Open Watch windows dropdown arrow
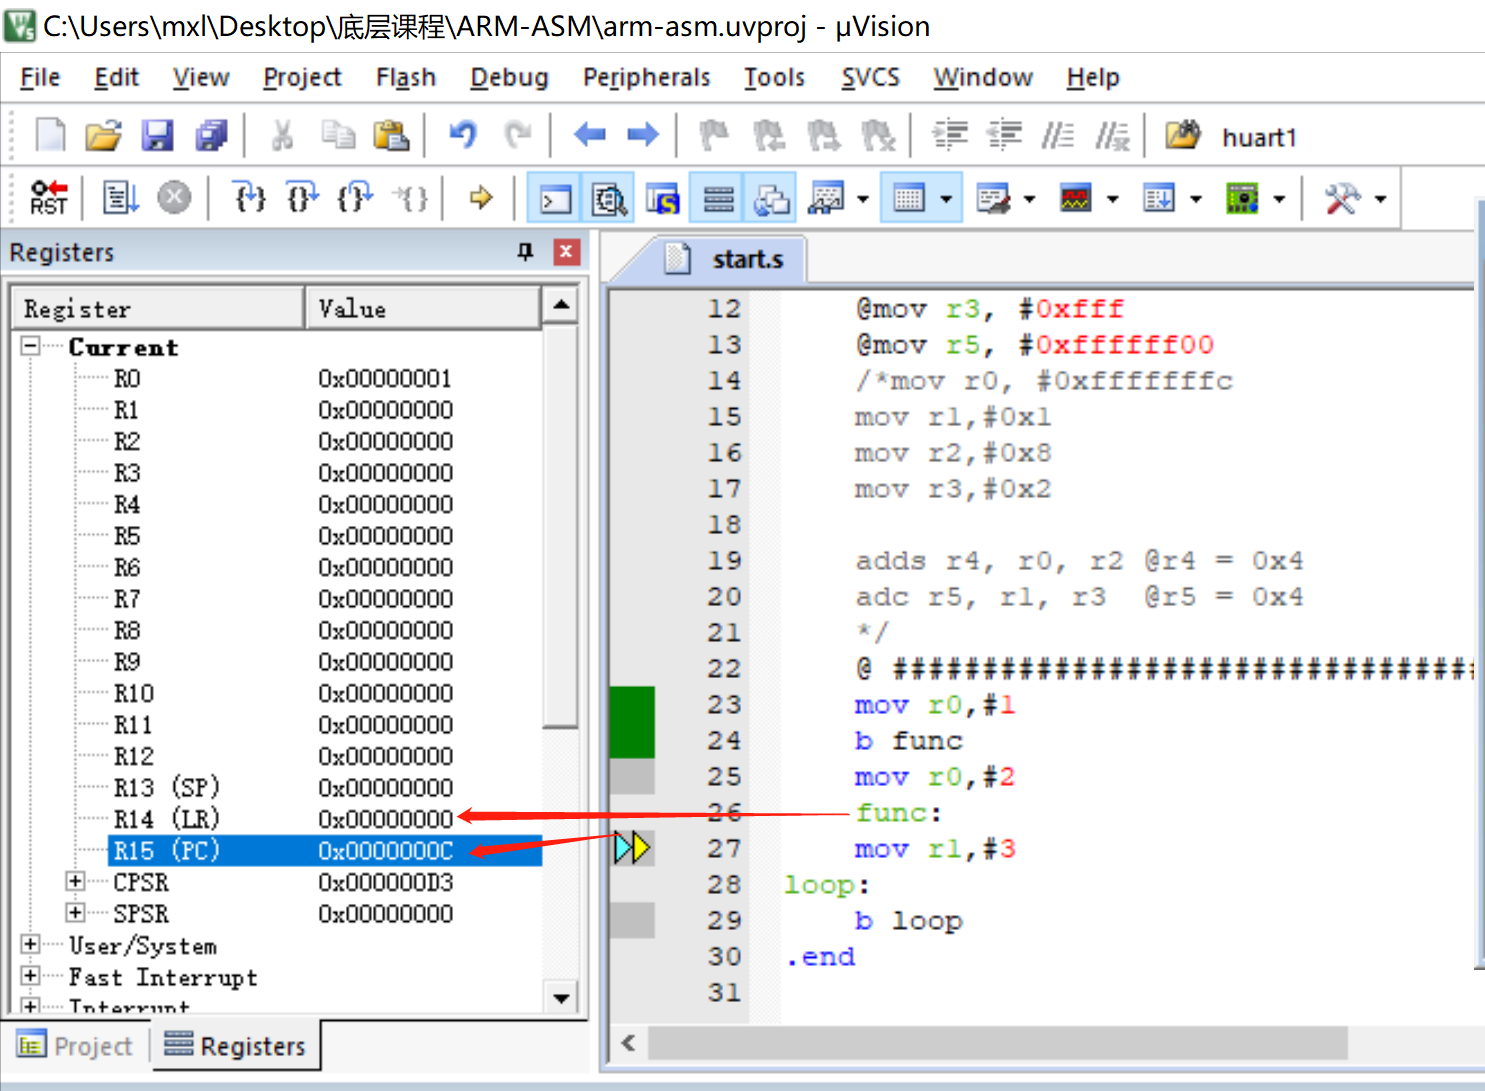The image size is (1485, 1091). tap(863, 199)
